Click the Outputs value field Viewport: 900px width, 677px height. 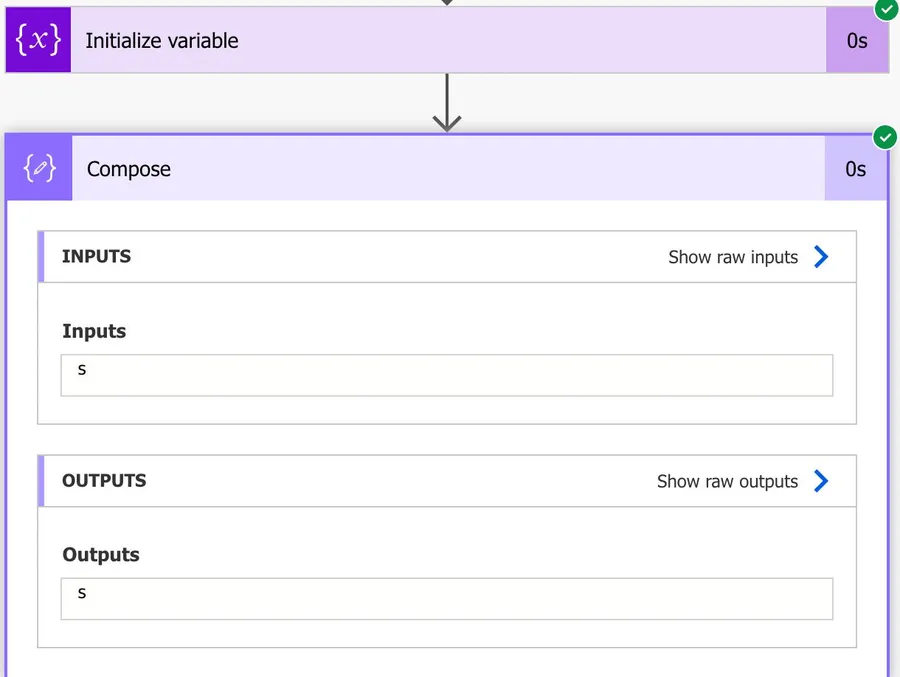pos(446,598)
